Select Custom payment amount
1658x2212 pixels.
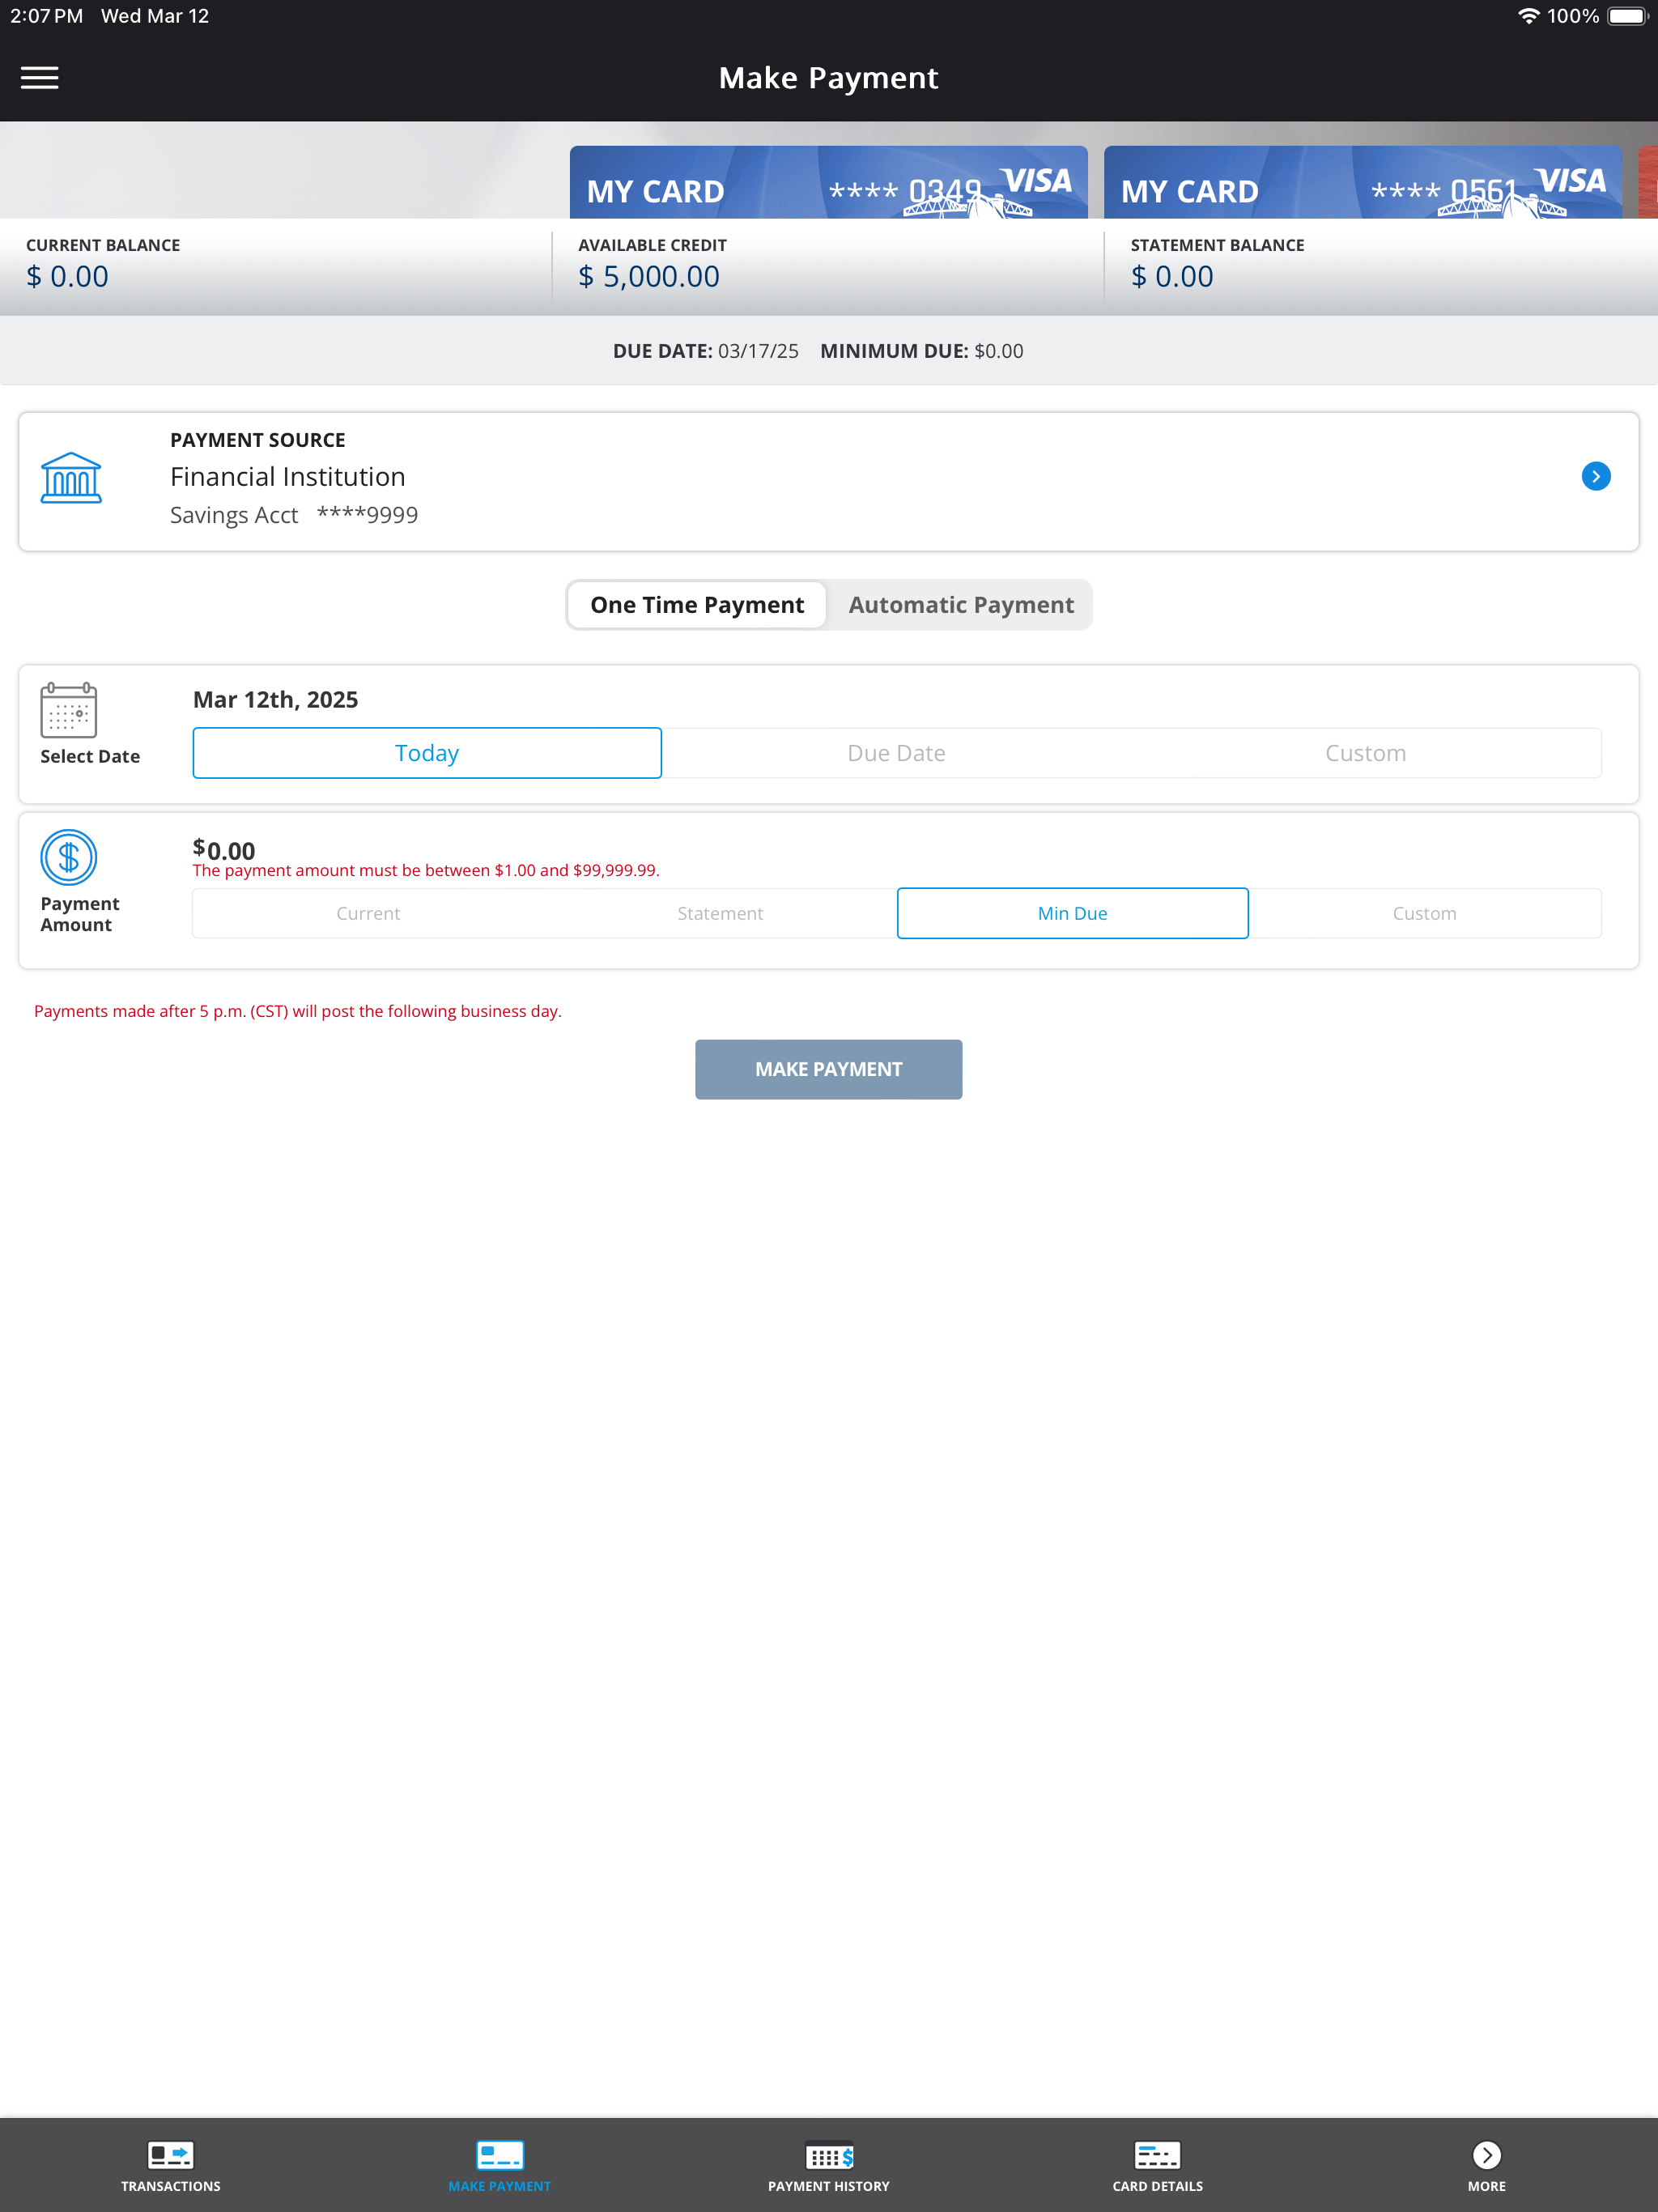point(1425,913)
